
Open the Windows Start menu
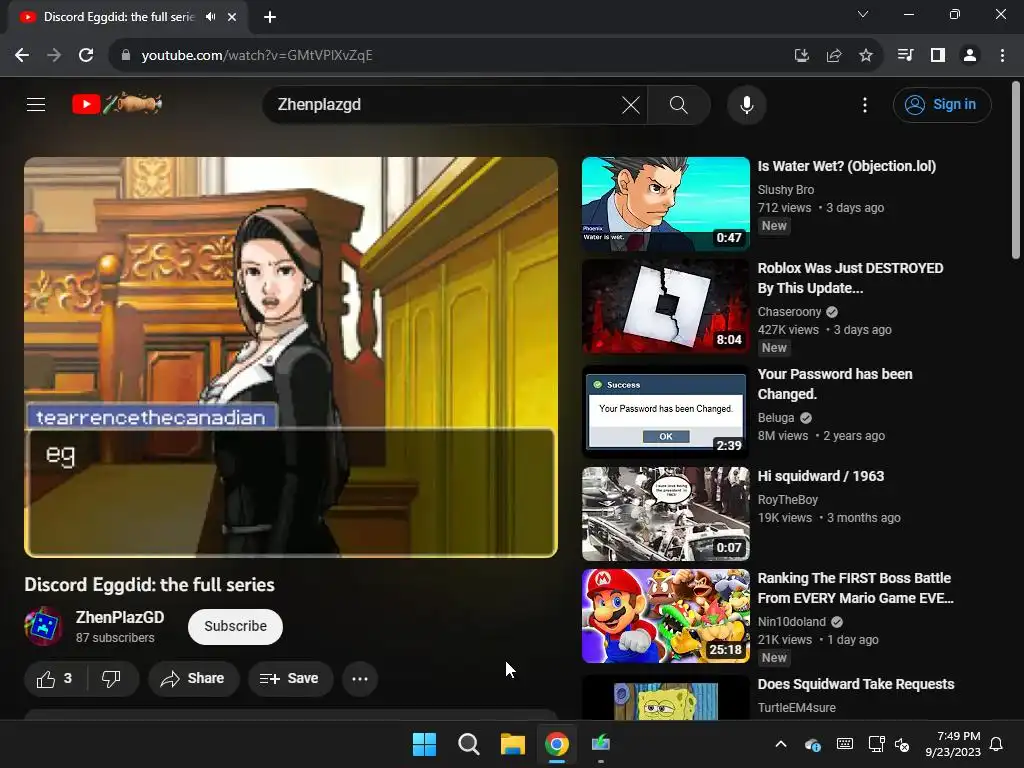click(x=424, y=744)
